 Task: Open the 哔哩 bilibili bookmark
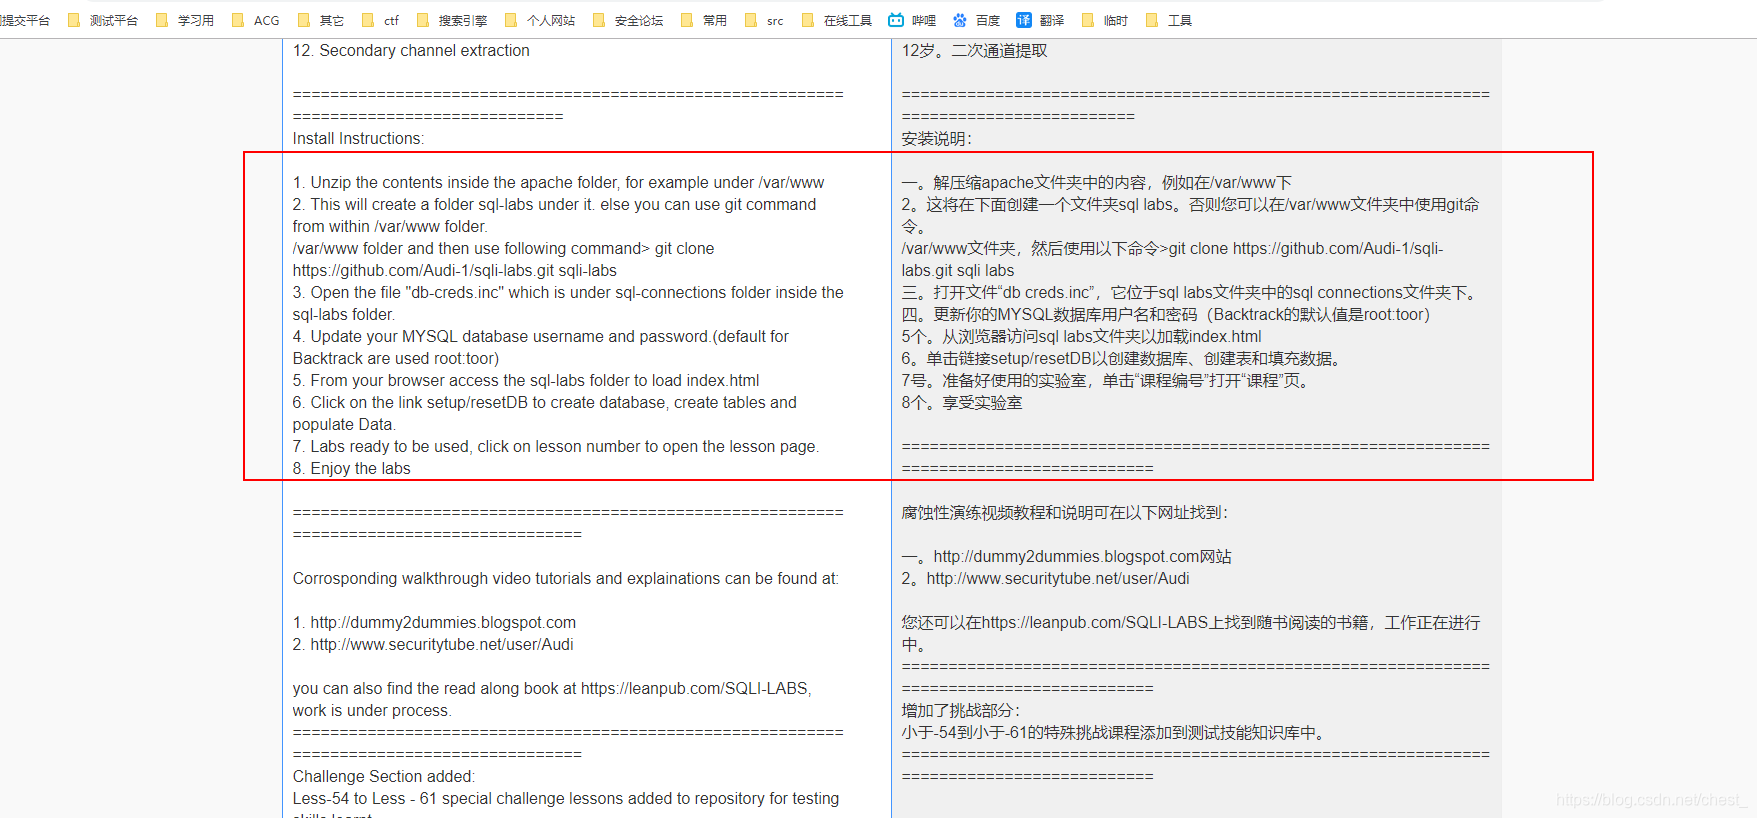pos(912,20)
